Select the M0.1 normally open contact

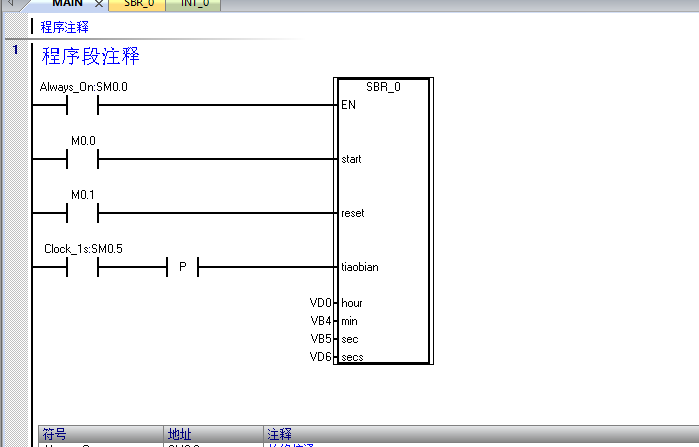[x=82, y=213]
